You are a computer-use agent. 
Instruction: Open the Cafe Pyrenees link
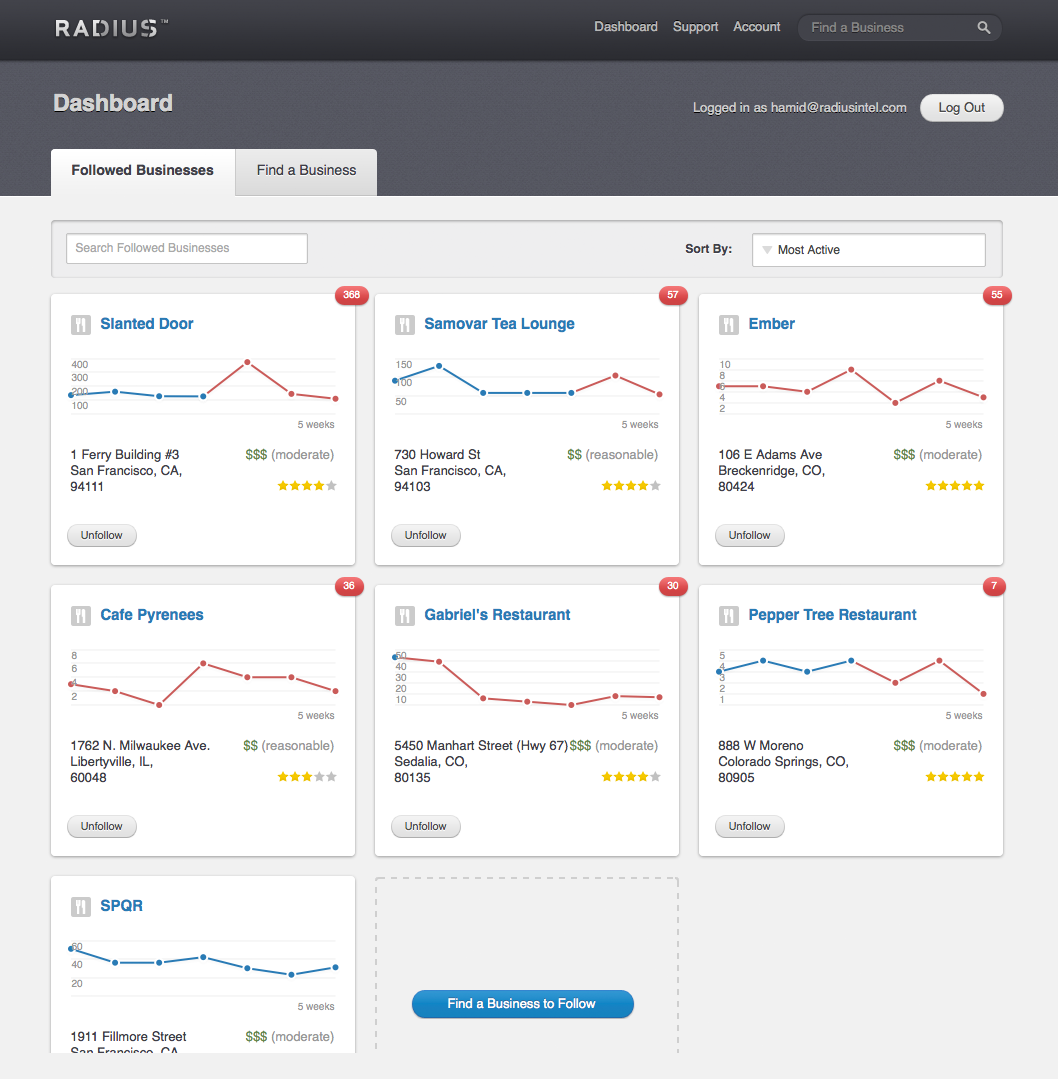[x=152, y=615]
